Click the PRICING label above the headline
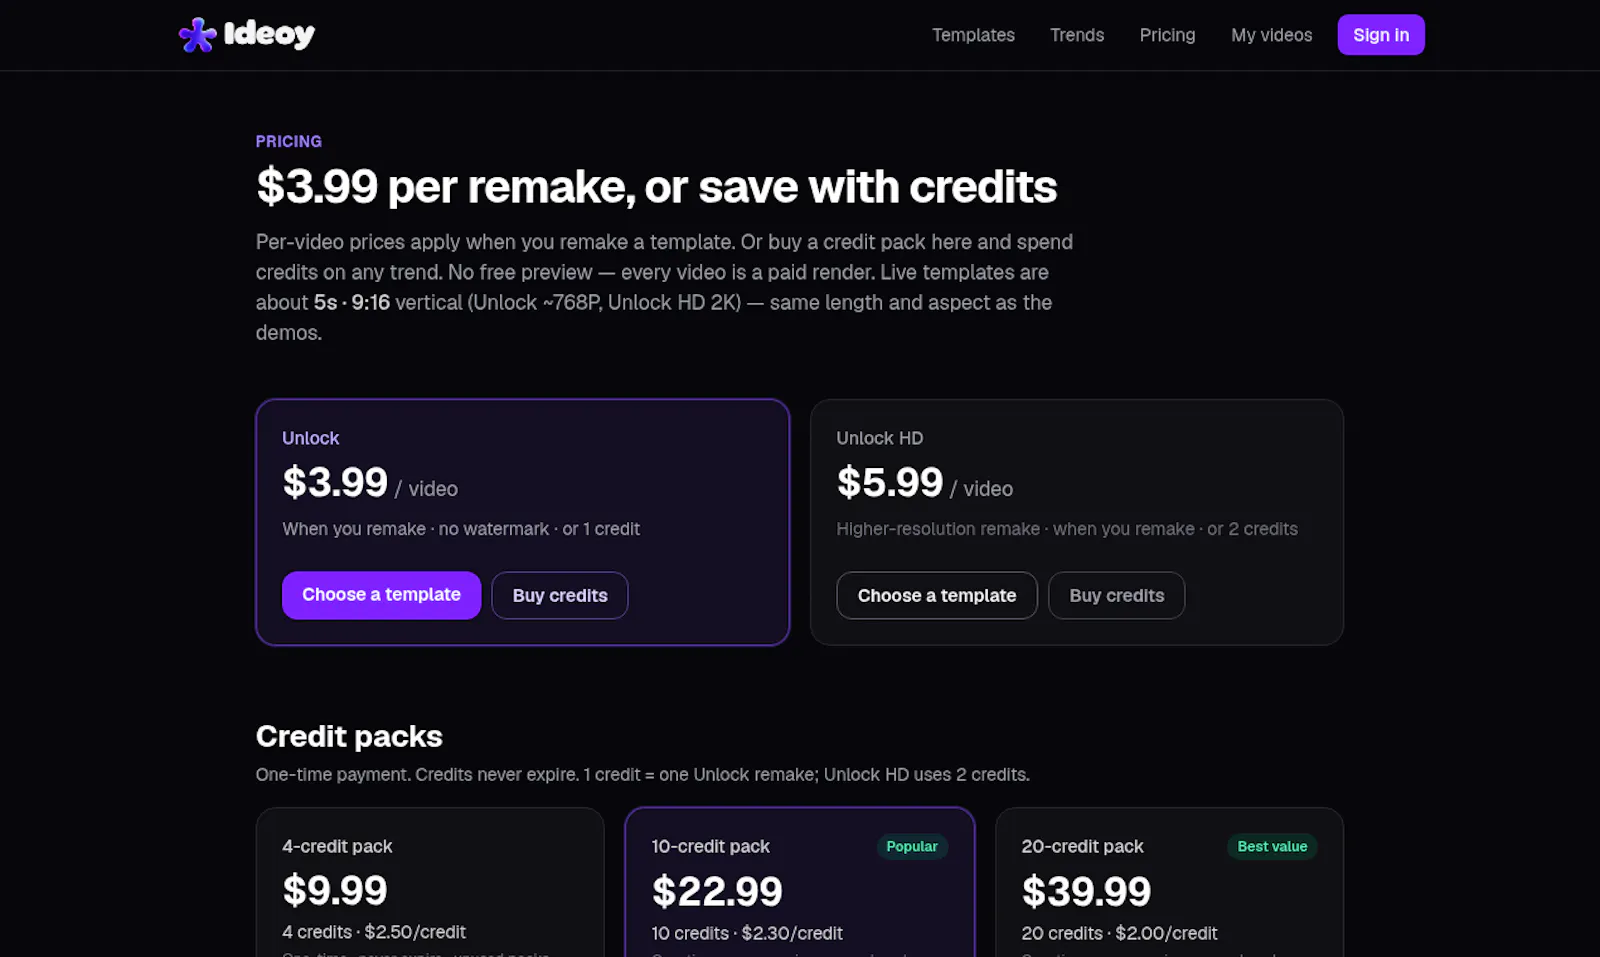This screenshot has height=957, width=1600. [x=289, y=141]
